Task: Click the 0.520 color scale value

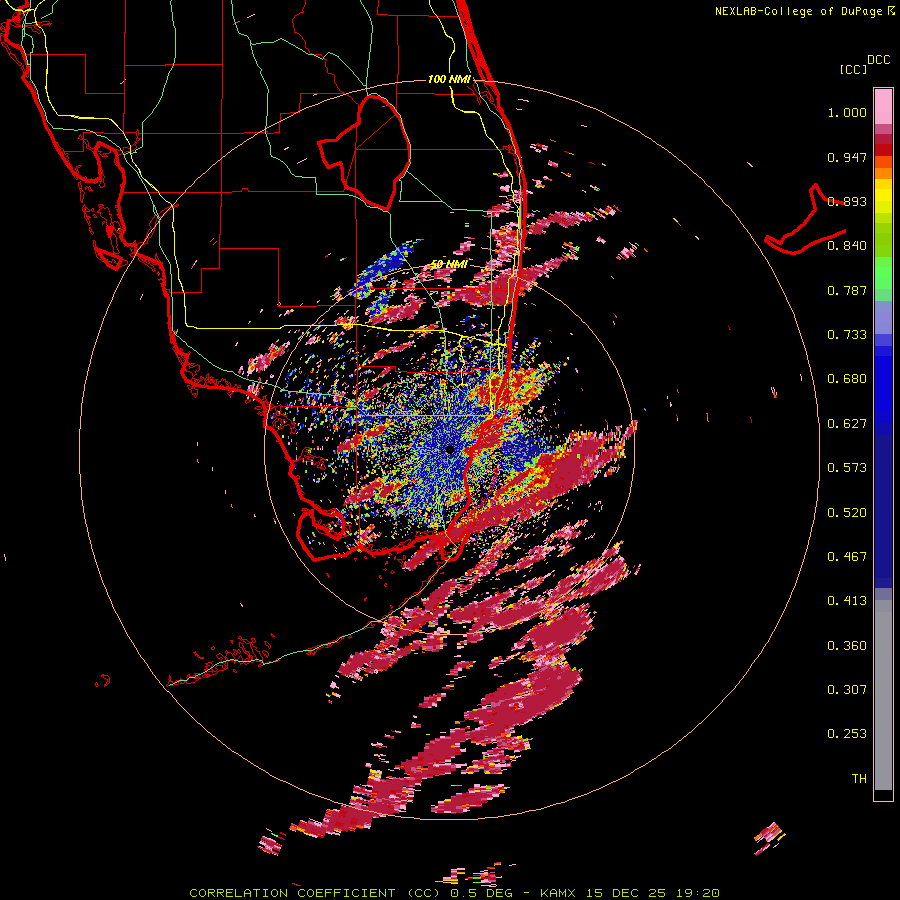Action: pos(847,513)
